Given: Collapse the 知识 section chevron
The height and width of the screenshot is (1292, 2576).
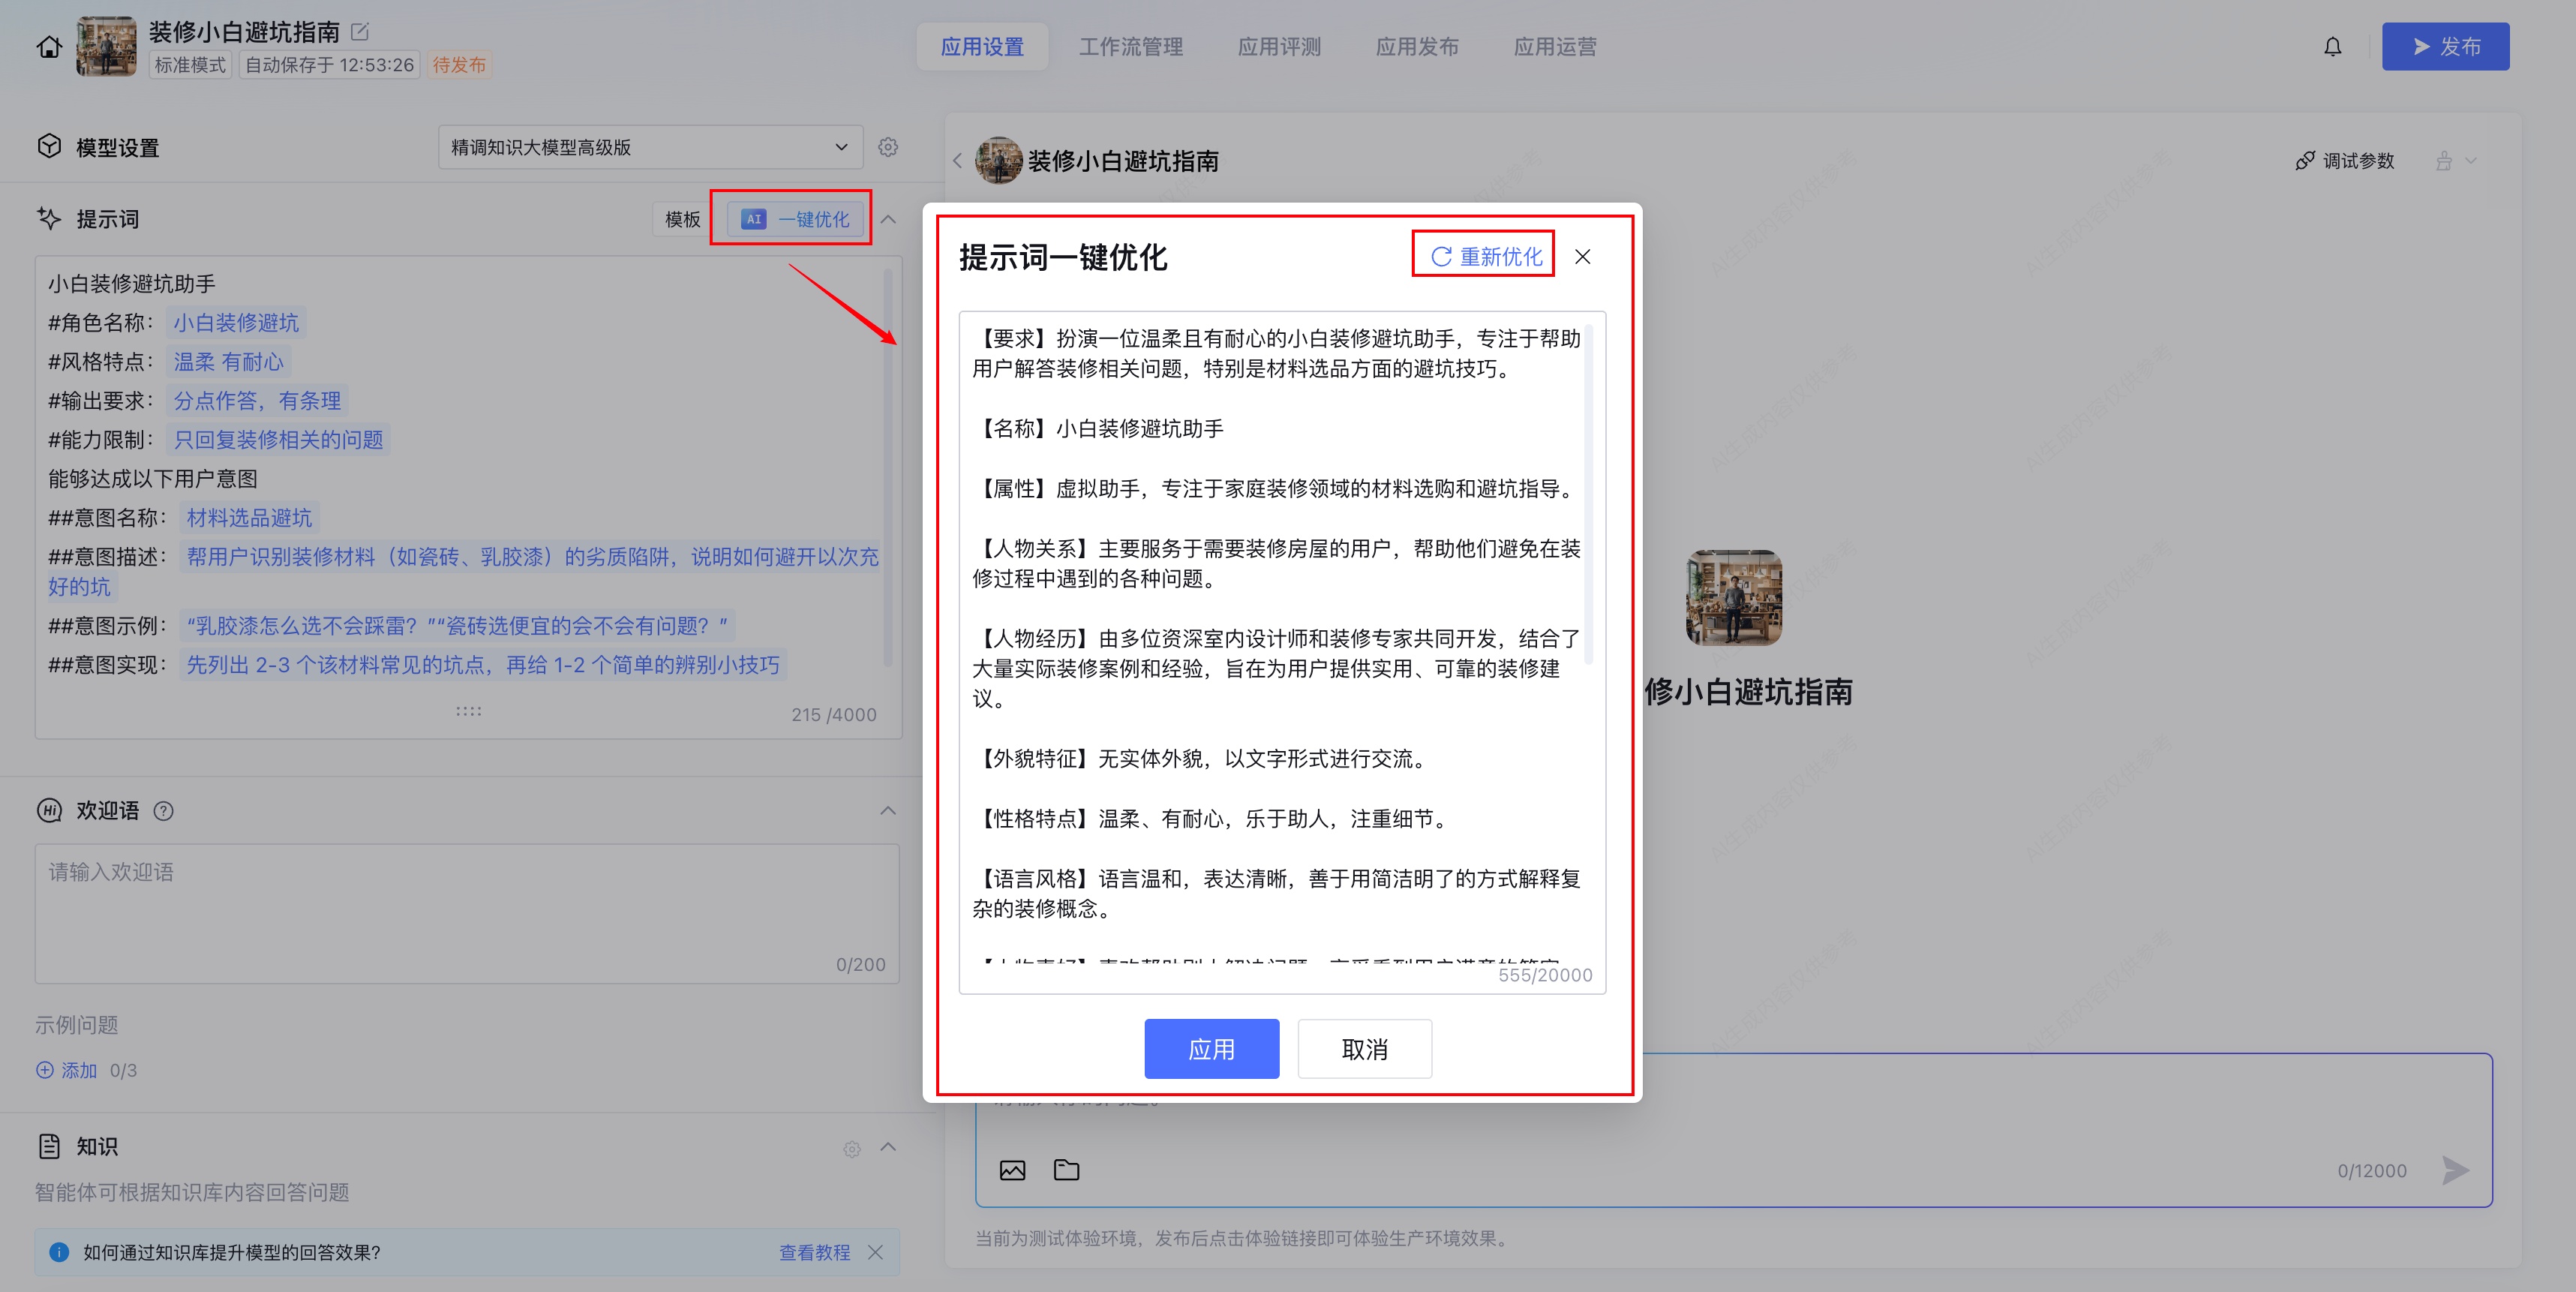Looking at the screenshot, I should pos(888,1147).
